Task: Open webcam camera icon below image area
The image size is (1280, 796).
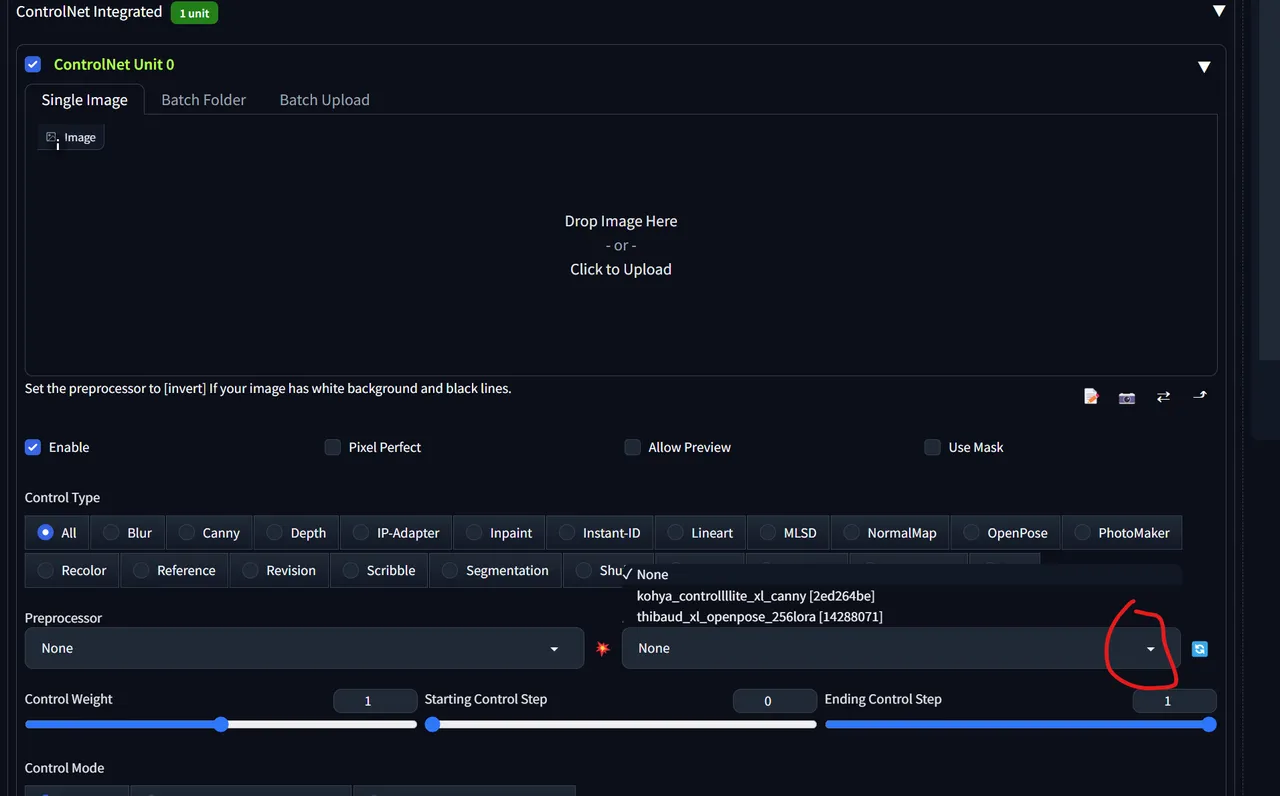Action: pyautogui.click(x=1127, y=397)
